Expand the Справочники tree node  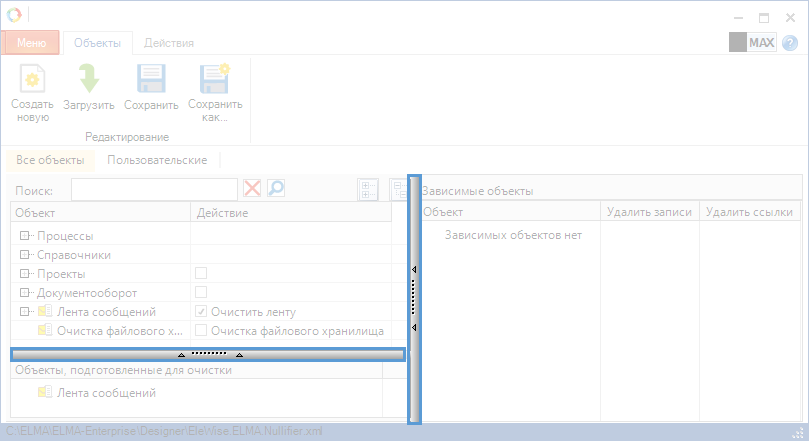point(24,255)
